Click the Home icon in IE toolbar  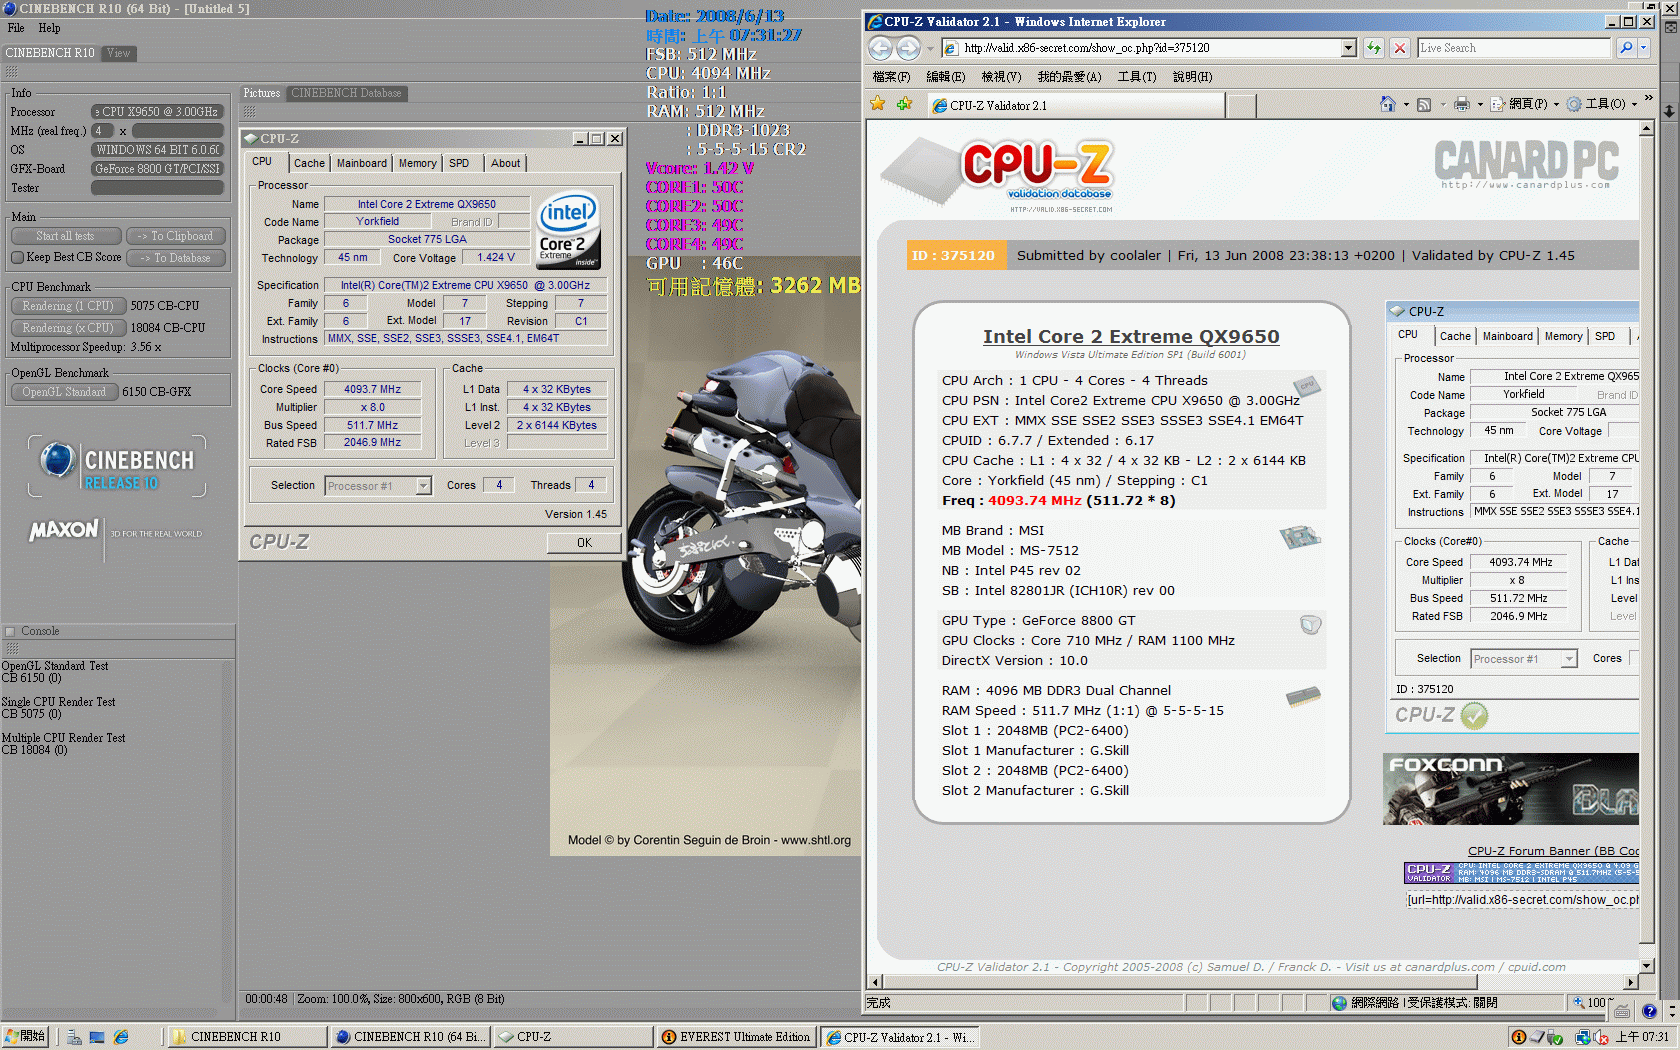click(x=1387, y=104)
